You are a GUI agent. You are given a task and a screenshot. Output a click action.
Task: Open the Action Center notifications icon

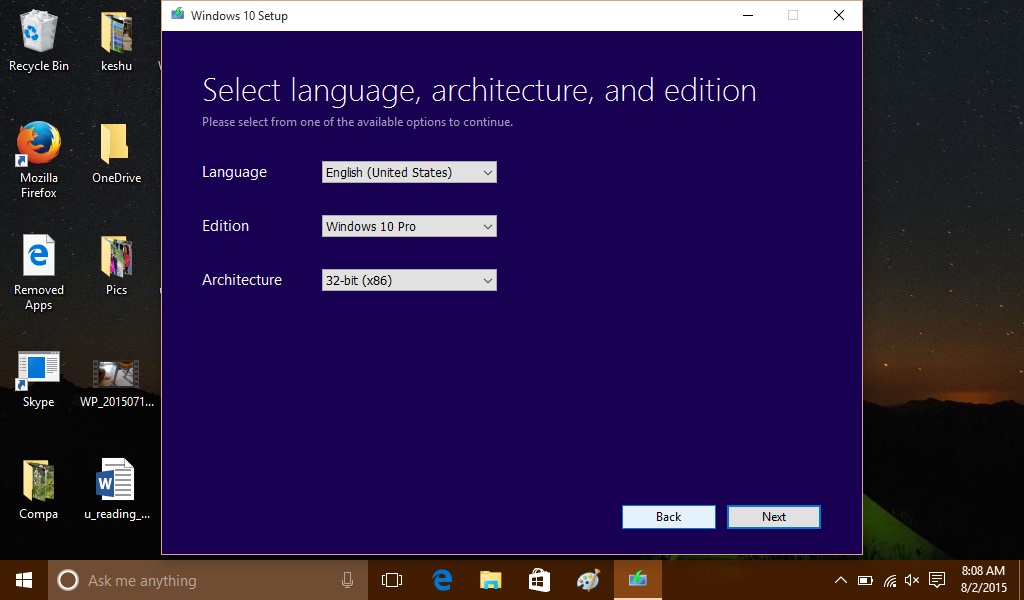pyautogui.click(x=937, y=580)
